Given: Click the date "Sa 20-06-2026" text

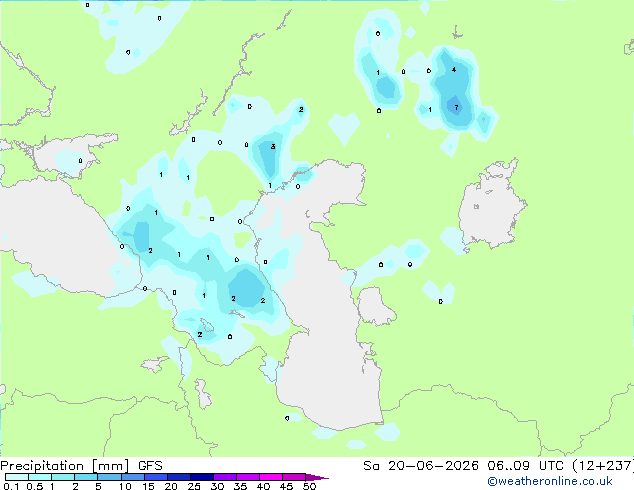Looking at the screenshot, I should (x=421, y=466).
